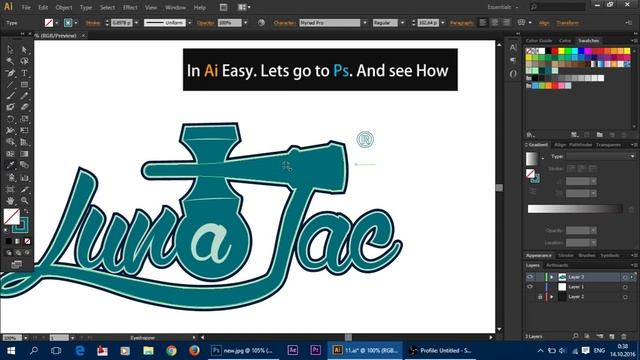Click the toolbox fill color box
Image resolution: width=640 pixels, height=360 pixels.
[x=11, y=216]
